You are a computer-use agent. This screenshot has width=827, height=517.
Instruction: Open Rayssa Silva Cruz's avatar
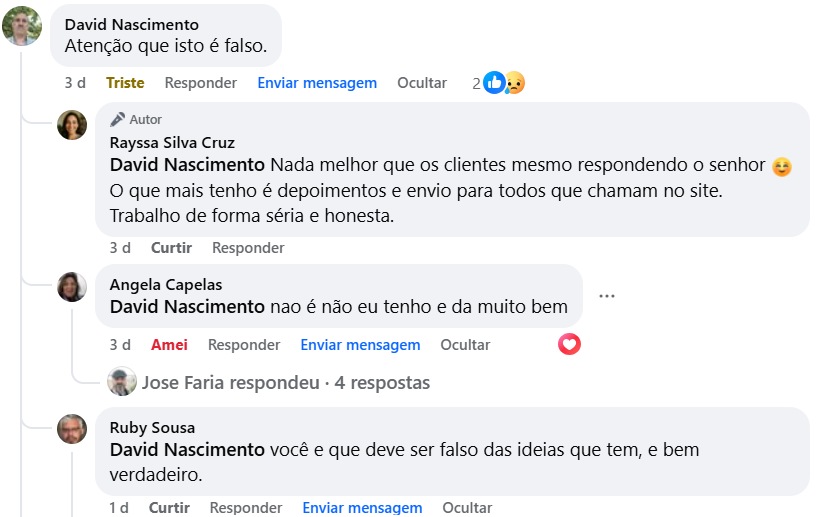point(72,125)
